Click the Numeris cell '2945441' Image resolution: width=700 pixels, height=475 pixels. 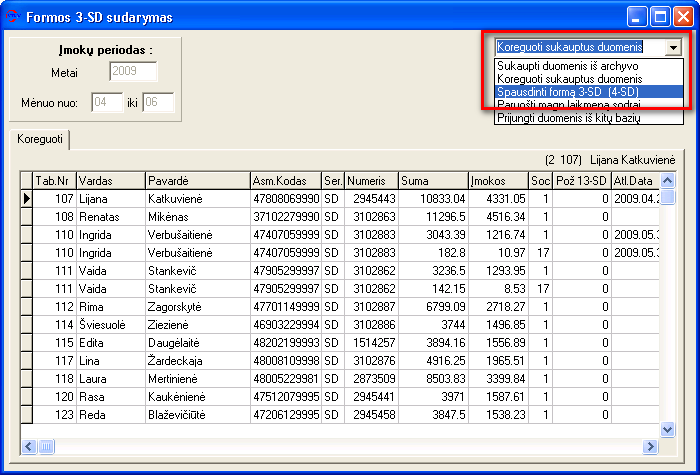pyautogui.click(x=371, y=397)
